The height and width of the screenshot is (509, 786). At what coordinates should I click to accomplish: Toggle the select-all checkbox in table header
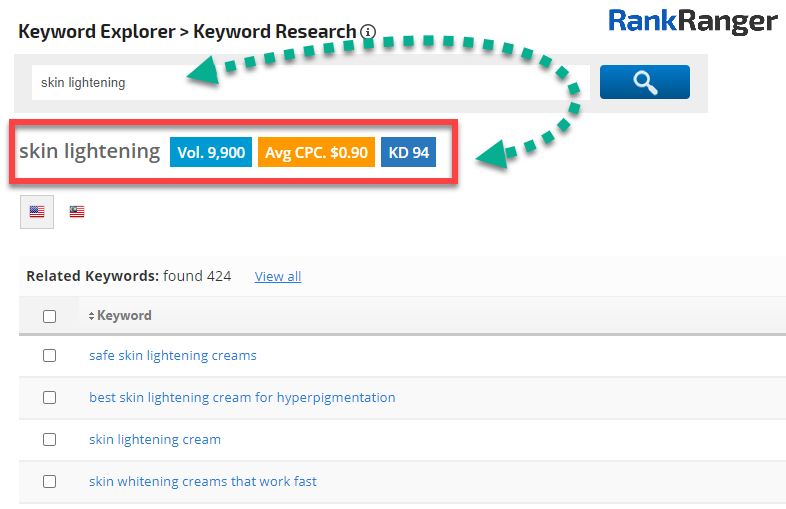pyautogui.click(x=49, y=316)
